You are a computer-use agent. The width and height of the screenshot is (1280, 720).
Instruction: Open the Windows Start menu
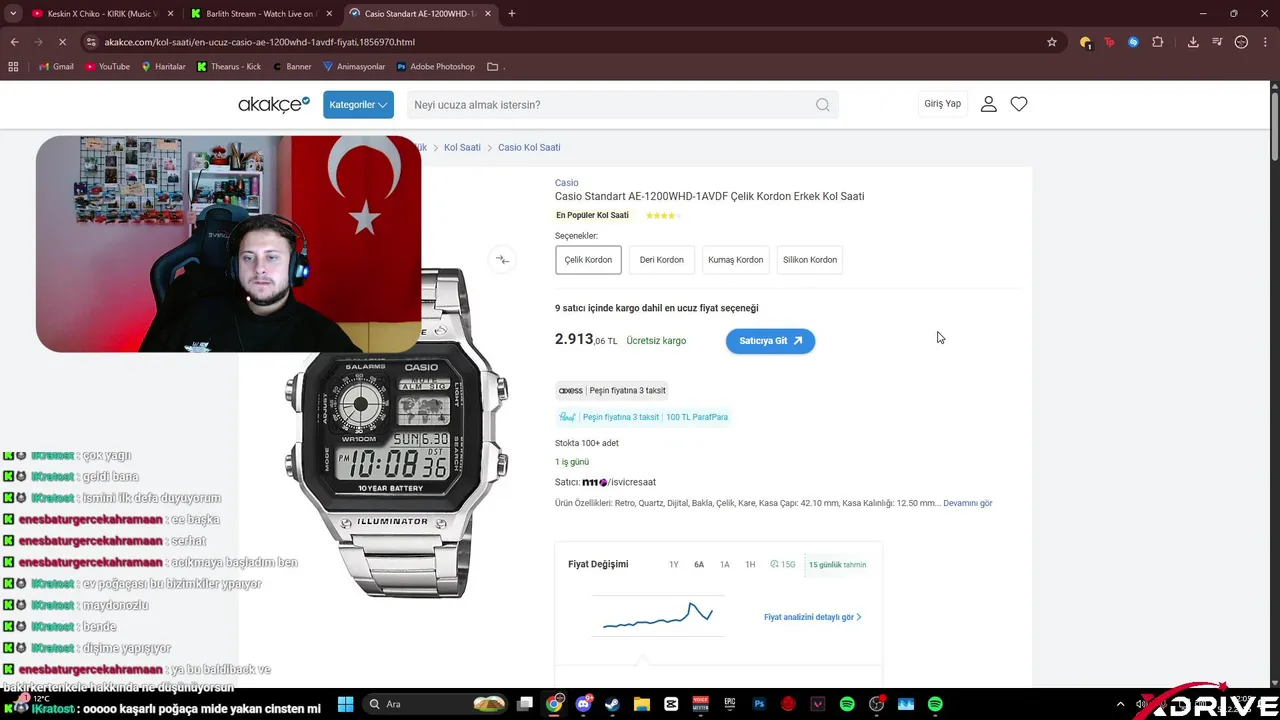pos(345,704)
